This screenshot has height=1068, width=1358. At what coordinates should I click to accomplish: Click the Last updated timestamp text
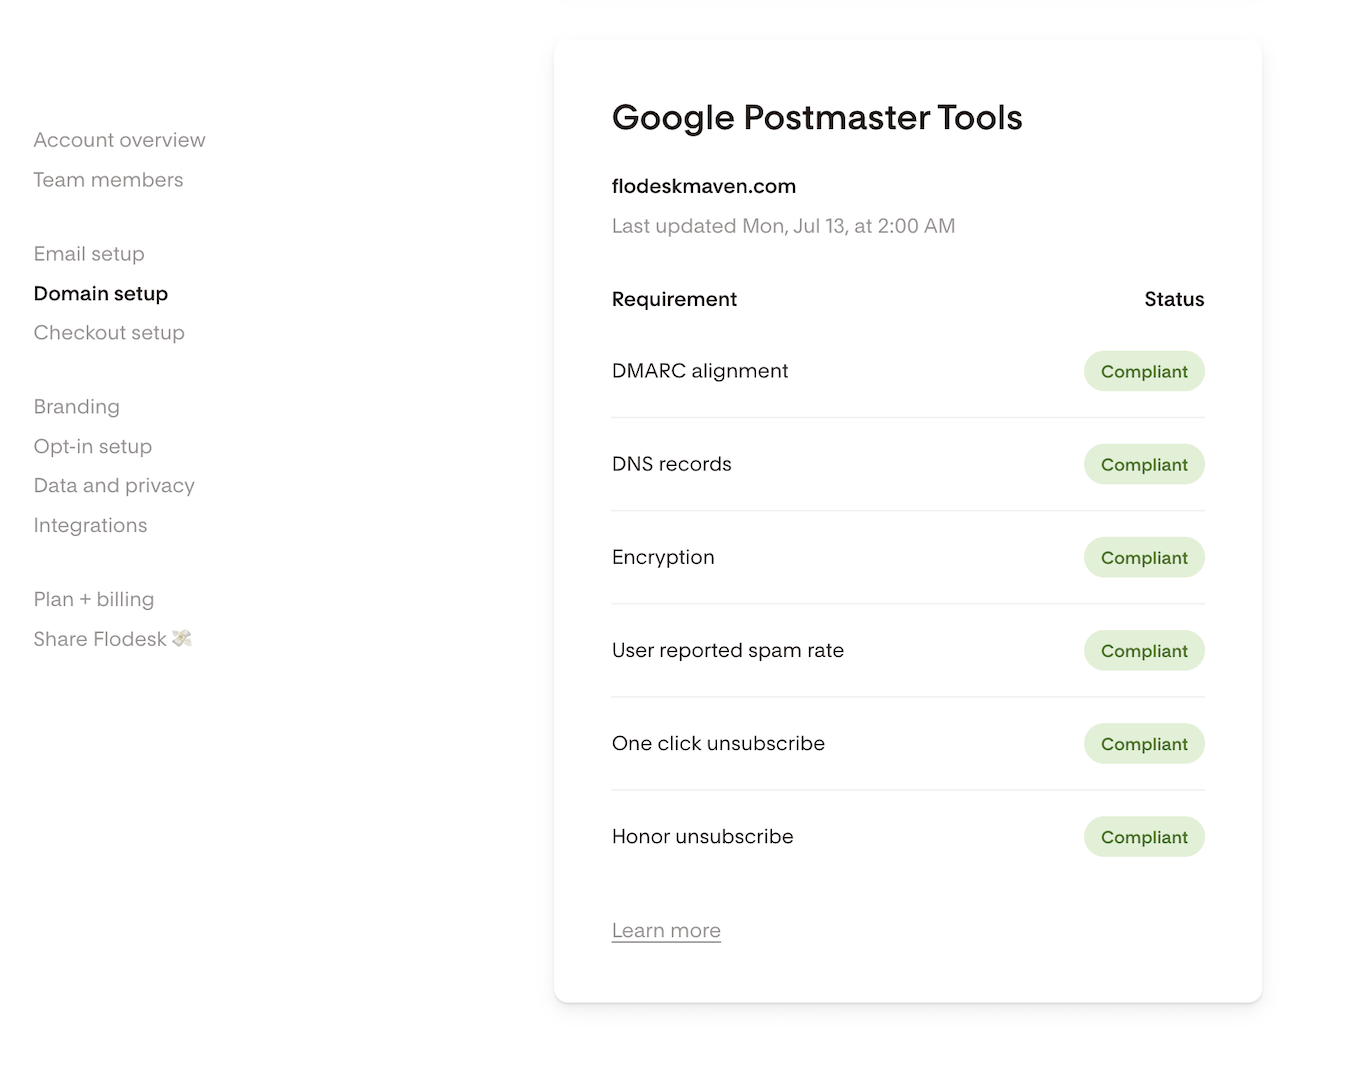tap(783, 226)
